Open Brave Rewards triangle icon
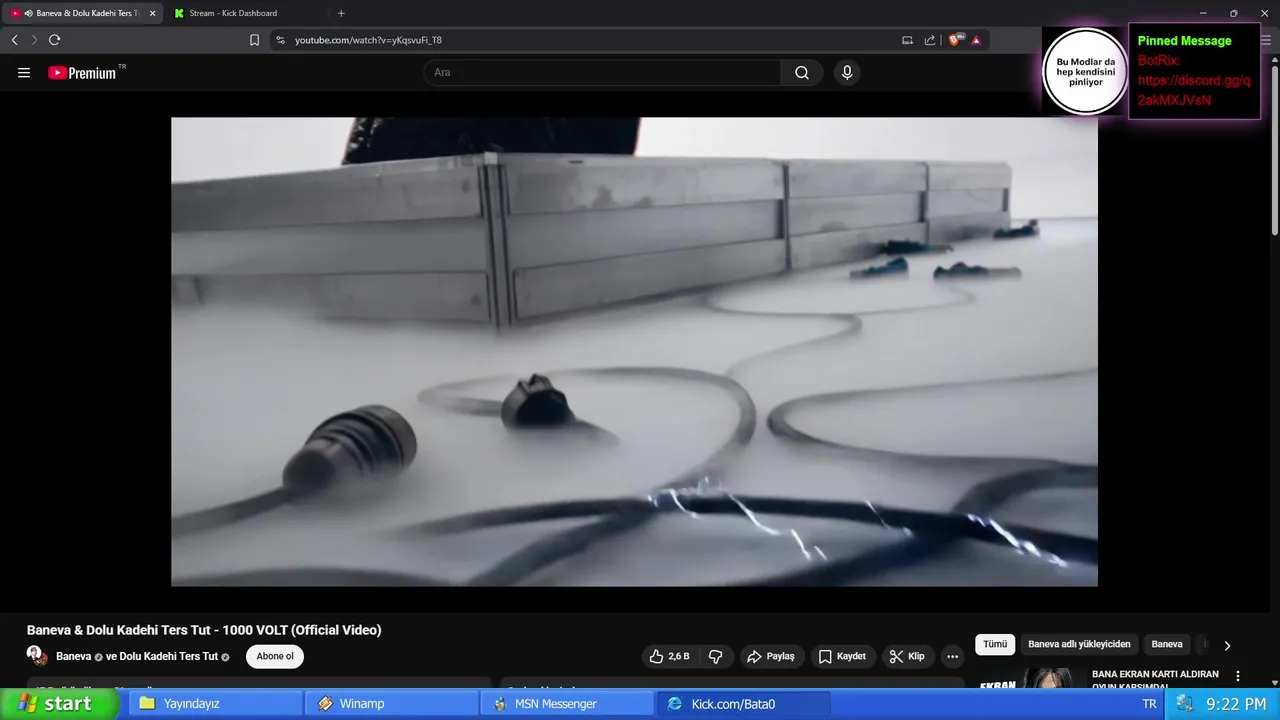1280x720 pixels. (976, 40)
